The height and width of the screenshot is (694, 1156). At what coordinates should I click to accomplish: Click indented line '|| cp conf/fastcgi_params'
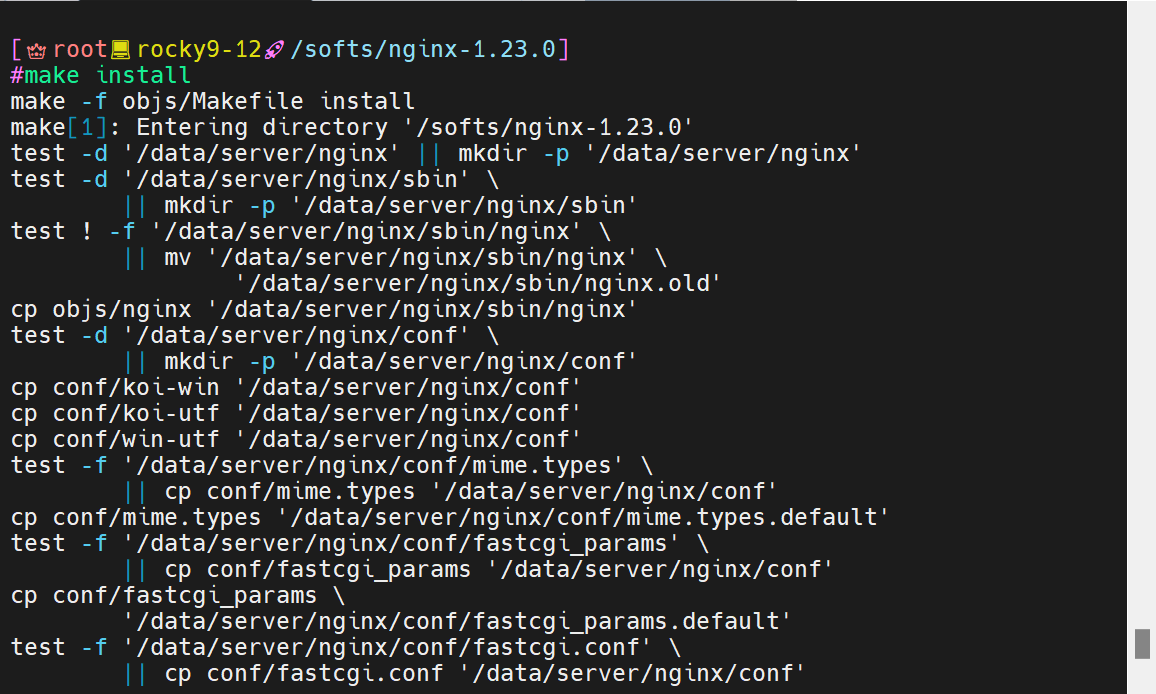point(478,569)
